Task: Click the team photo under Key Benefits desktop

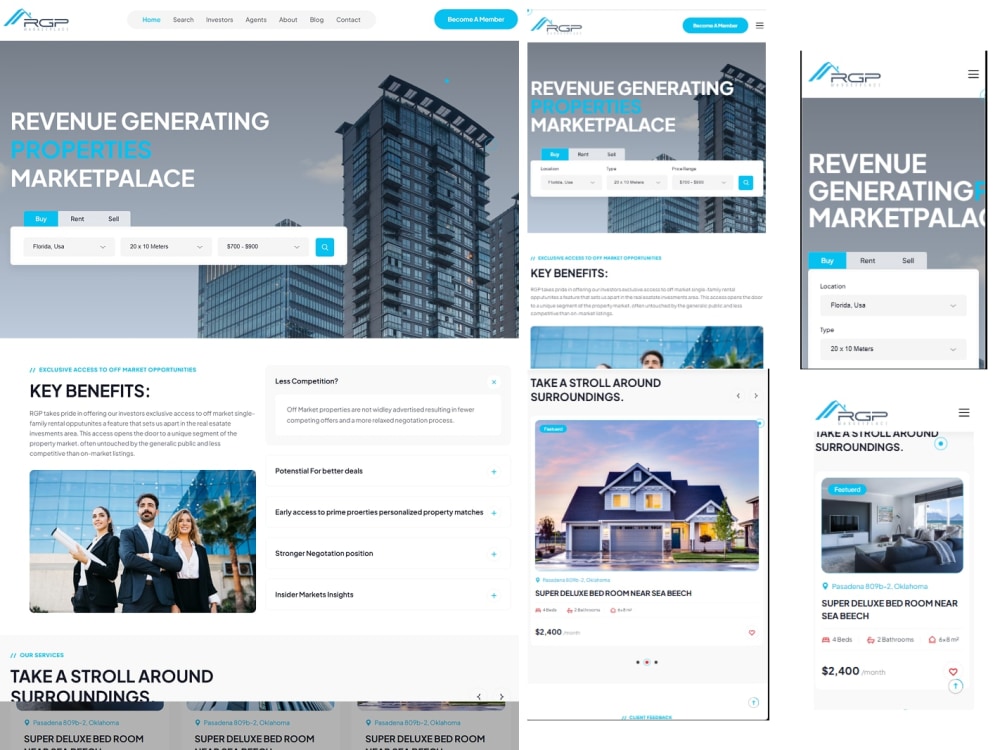Action: click(143, 541)
